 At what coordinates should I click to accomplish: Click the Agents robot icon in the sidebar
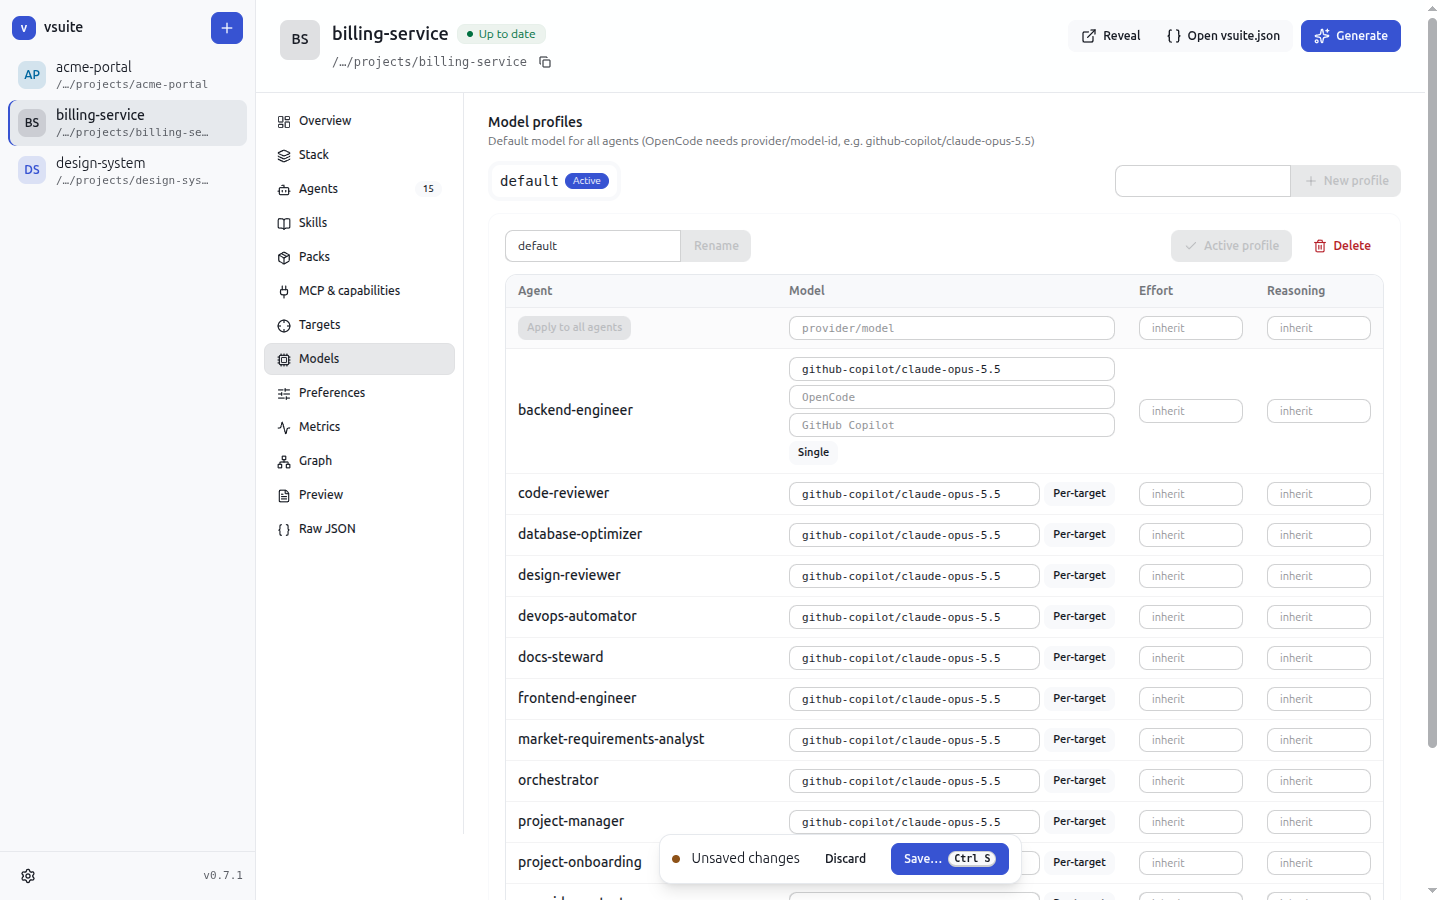point(284,189)
